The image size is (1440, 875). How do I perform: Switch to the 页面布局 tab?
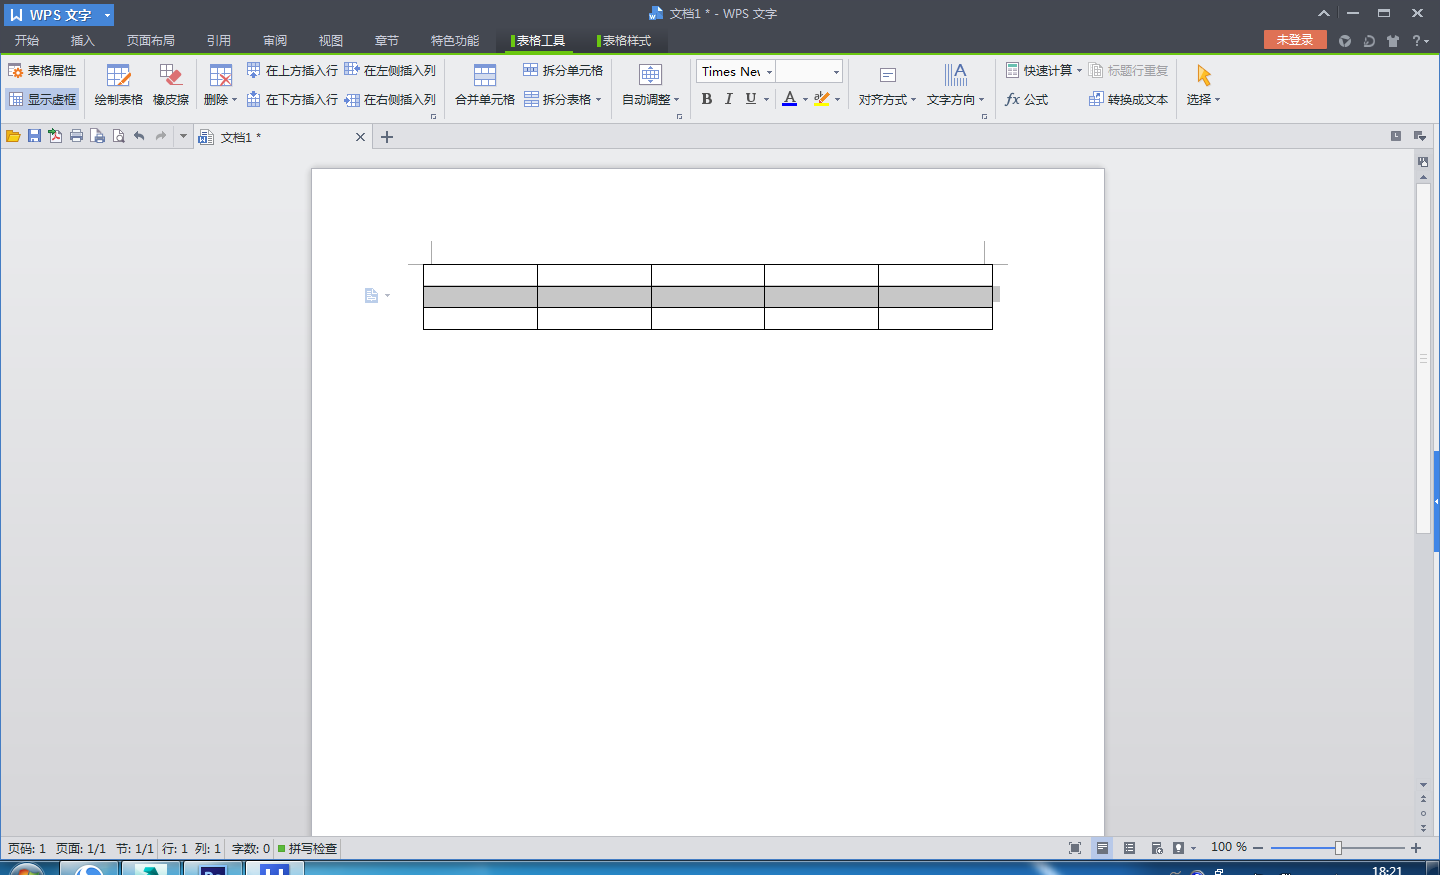(151, 41)
